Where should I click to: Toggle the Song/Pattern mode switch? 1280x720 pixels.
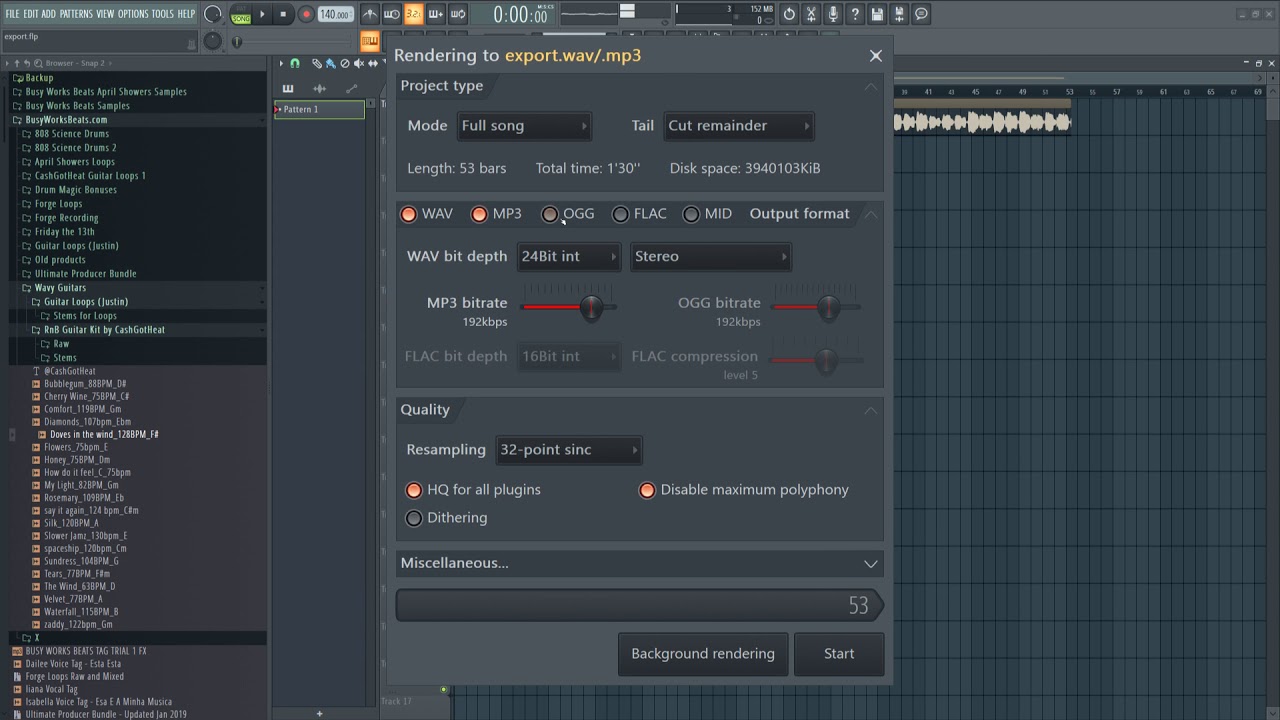coord(241,15)
